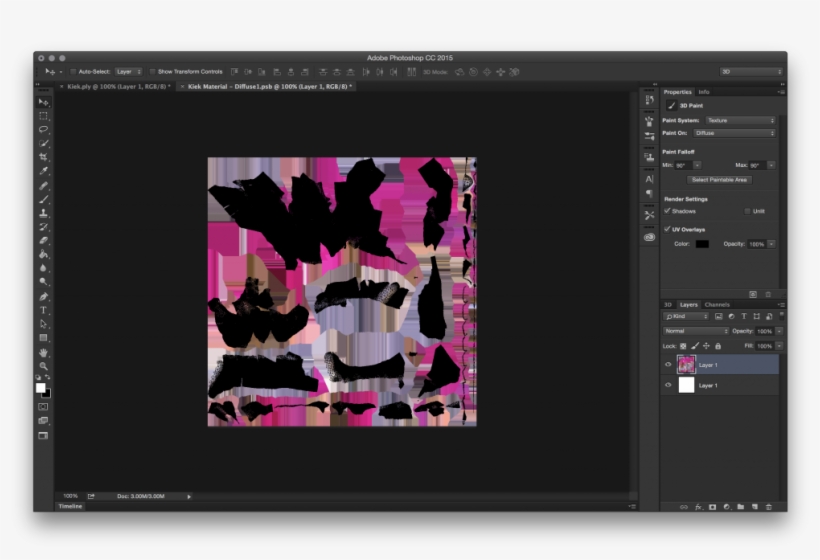This screenshot has width=820, height=560.
Task: Select the Eraser tool
Action: (x=43, y=241)
